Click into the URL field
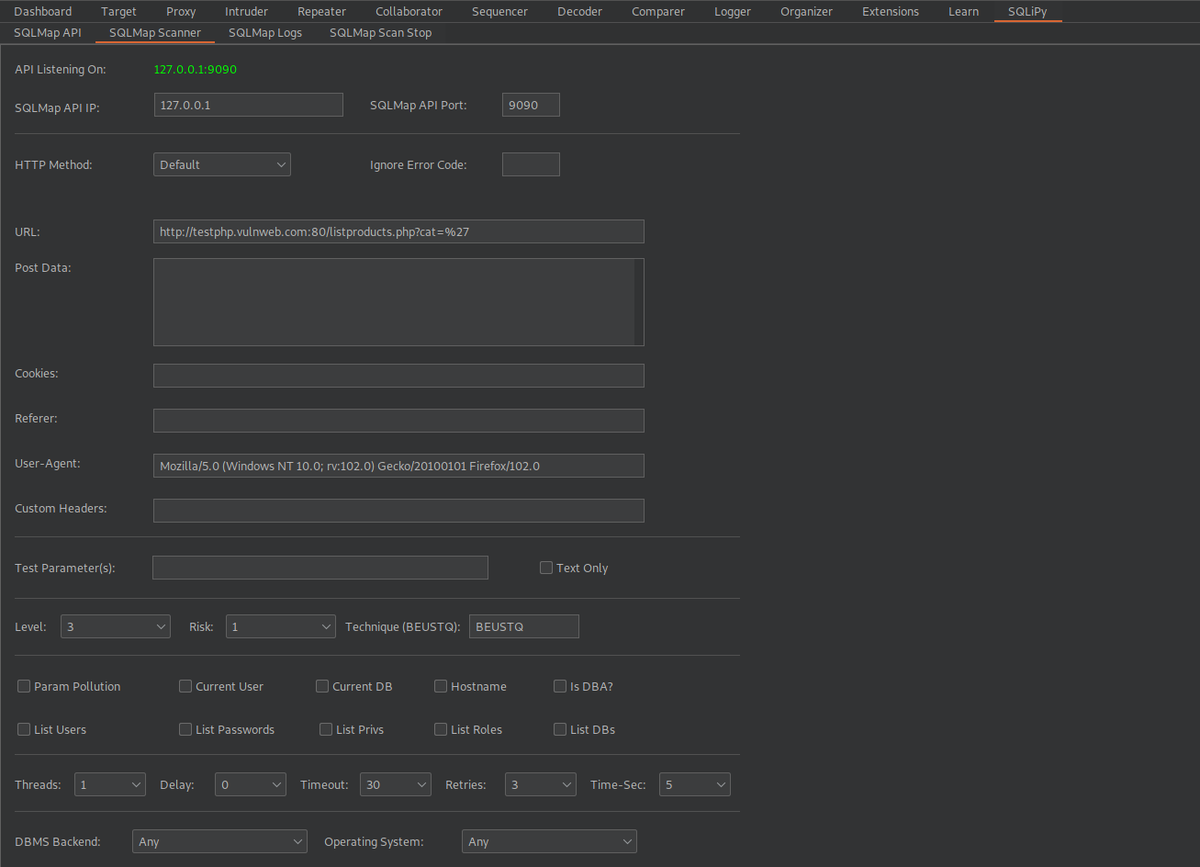This screenshot has height=867, width=1200. click(398, 232)
